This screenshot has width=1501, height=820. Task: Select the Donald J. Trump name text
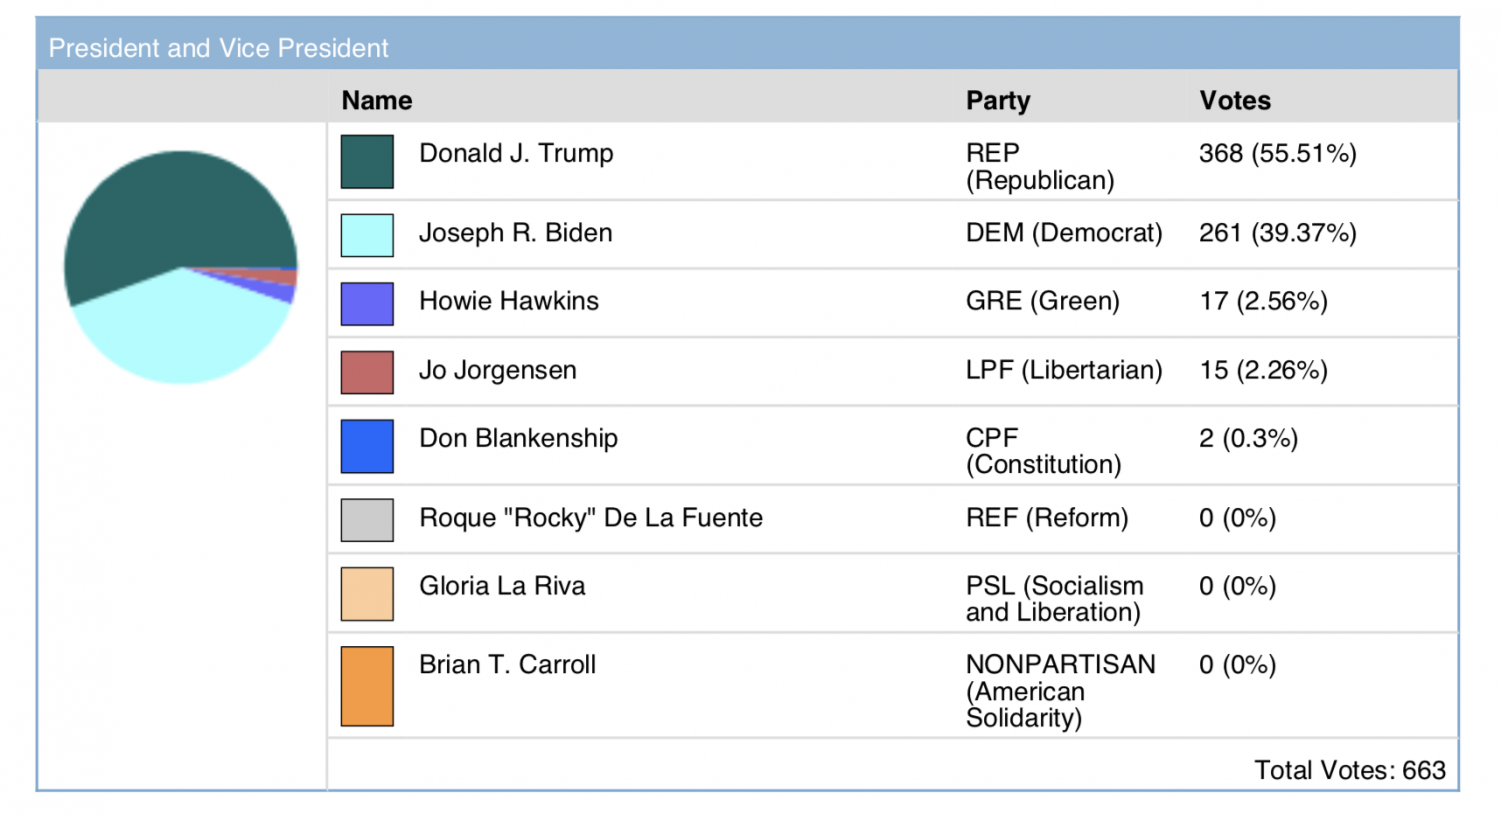tap(516, 153)
